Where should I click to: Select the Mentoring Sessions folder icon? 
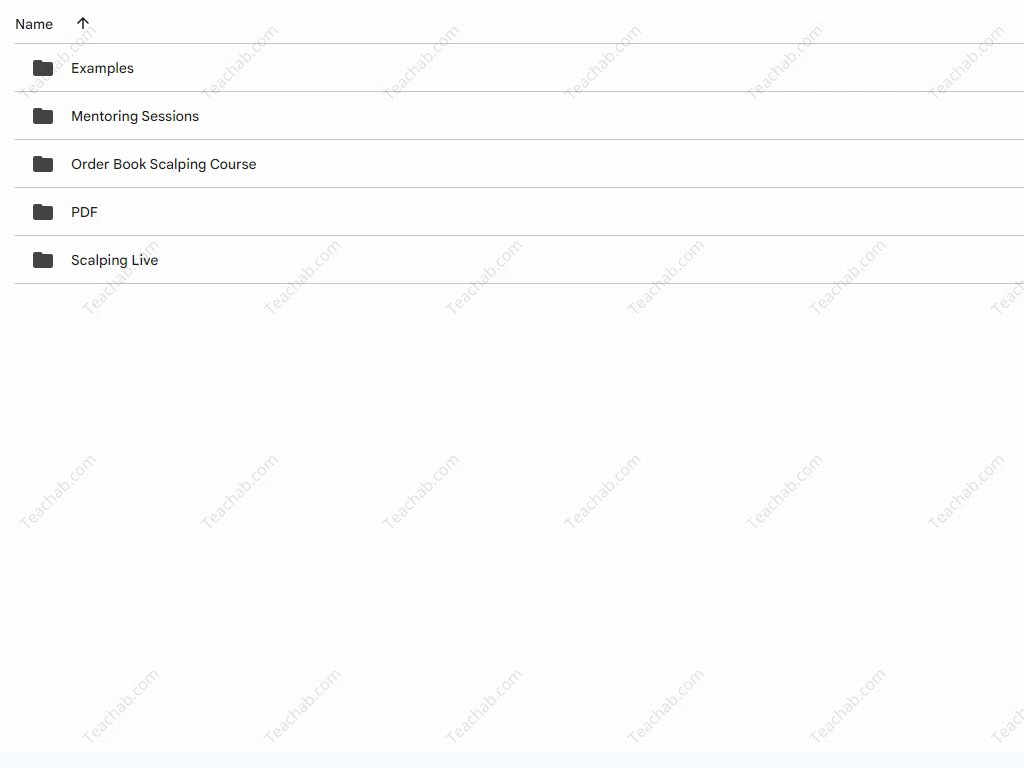pos(43,116)
